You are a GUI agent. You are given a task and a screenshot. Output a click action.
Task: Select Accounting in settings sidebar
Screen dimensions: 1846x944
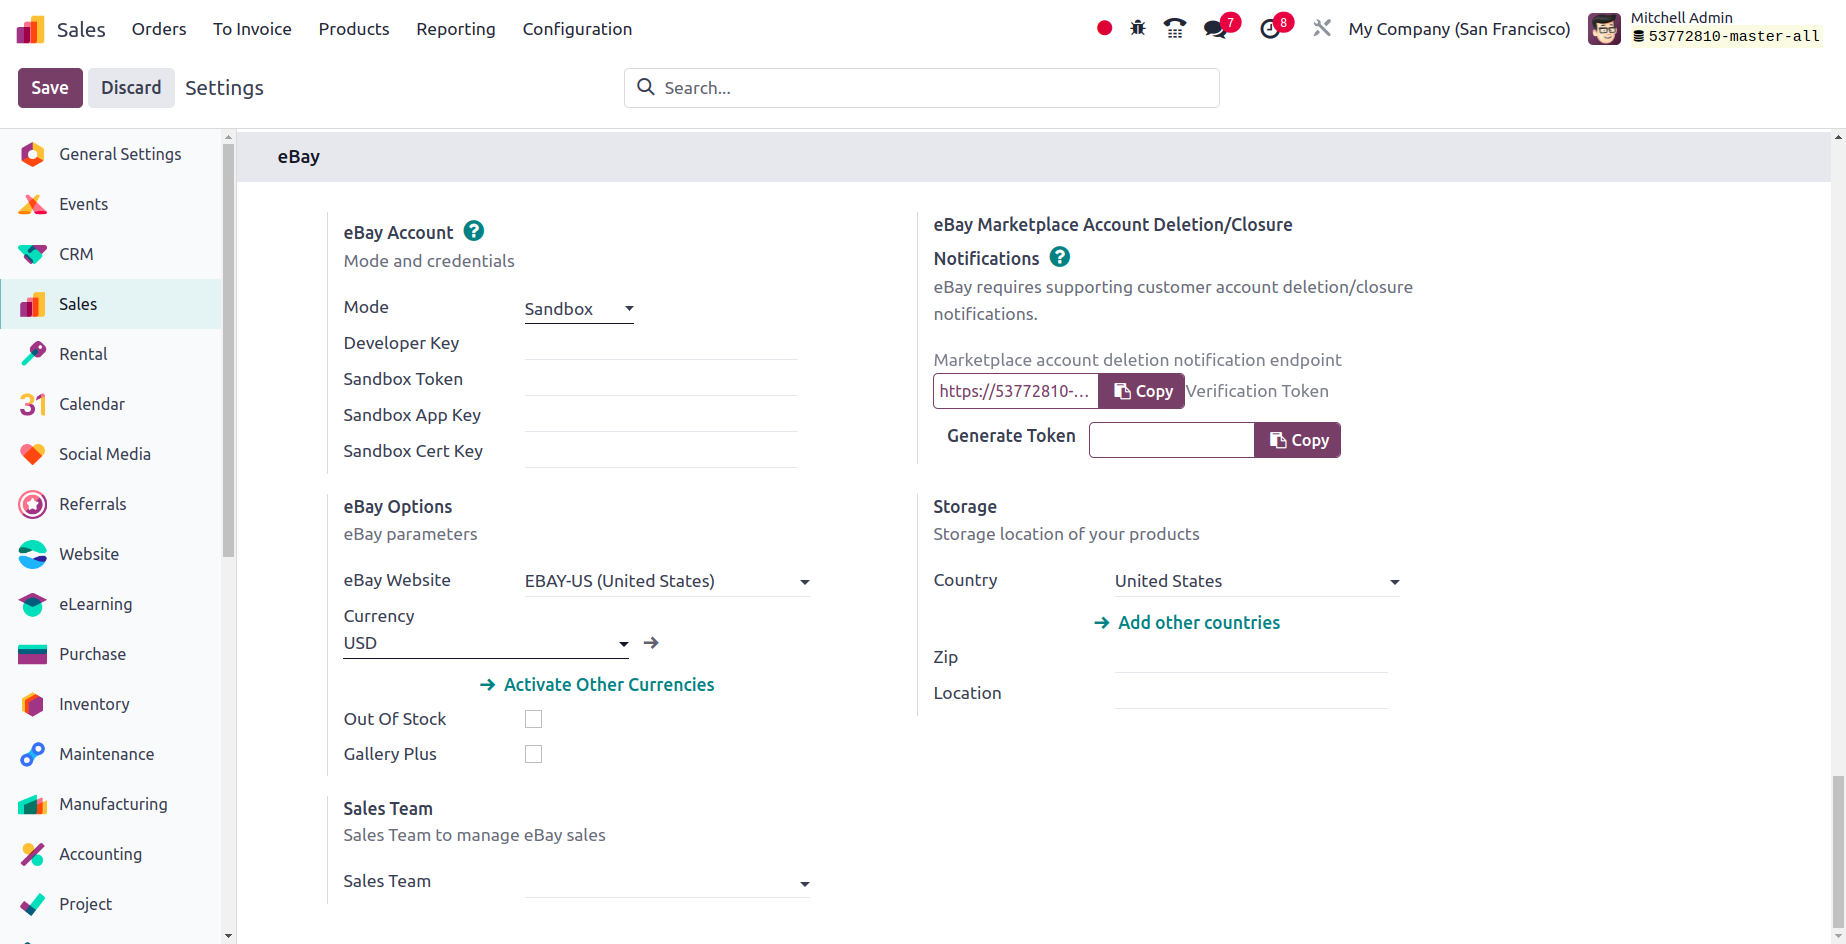click(x=111, y=854)
